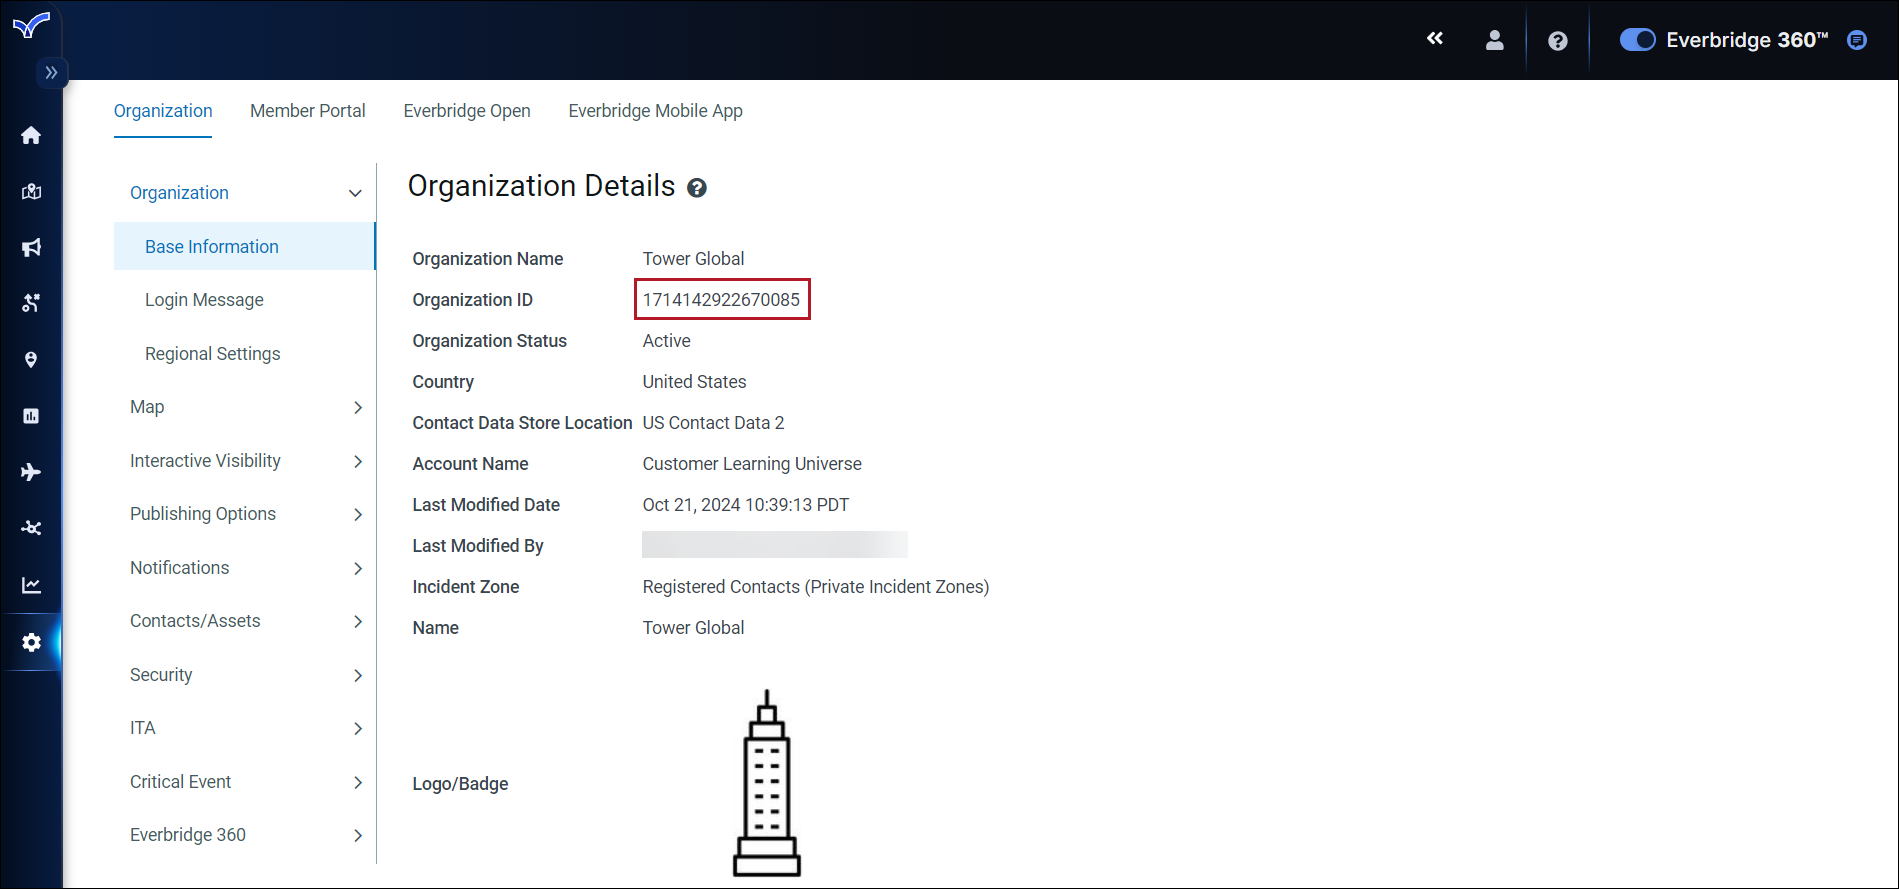Open the Login Message menu item
Screen dimensions: 1899x889
point(204,300)
